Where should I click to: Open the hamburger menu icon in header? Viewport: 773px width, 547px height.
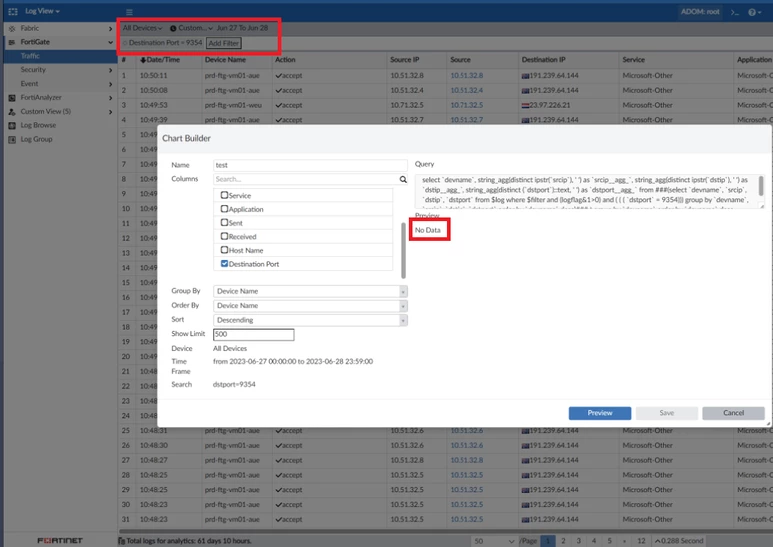tap(129, 12)
